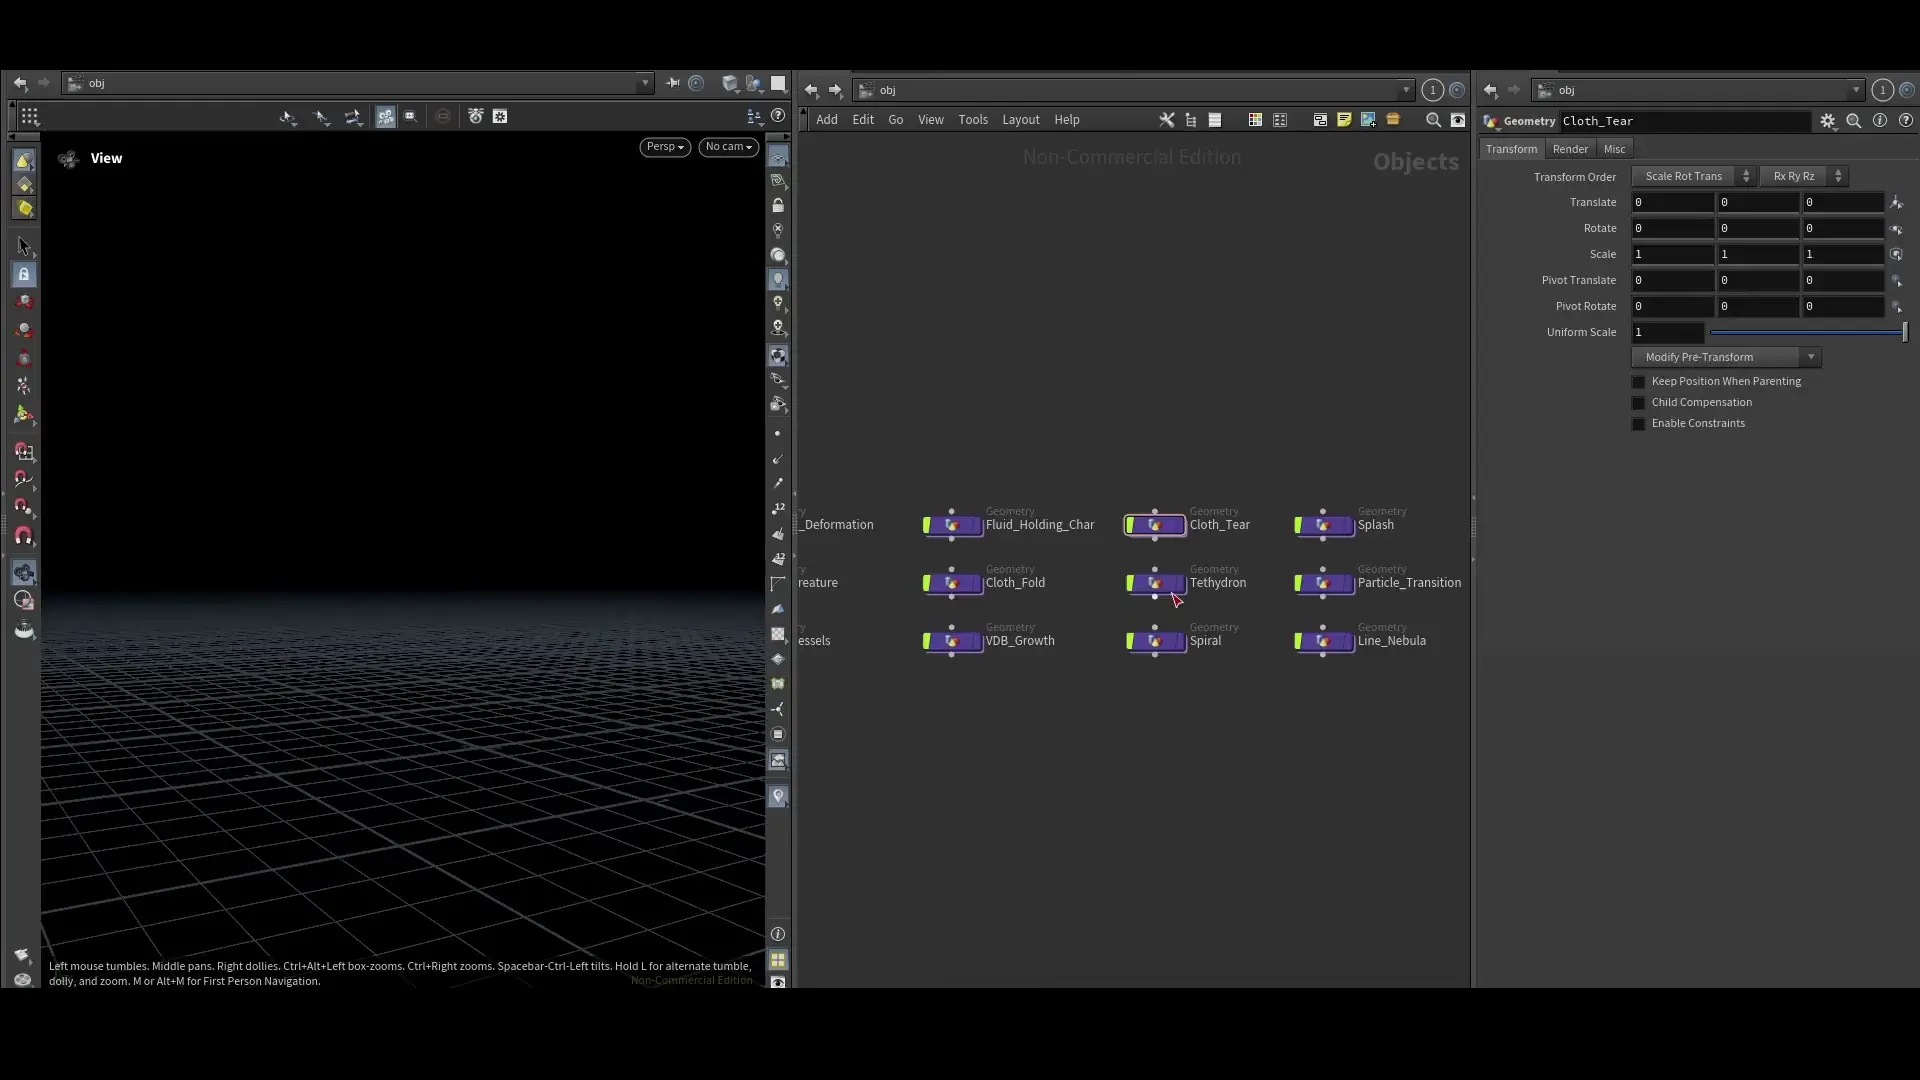This screenshot has width=1920, height=1080.
Task: Click the hammer-and-wrench customize icon in network toolbar
Action: (1167, 120)
